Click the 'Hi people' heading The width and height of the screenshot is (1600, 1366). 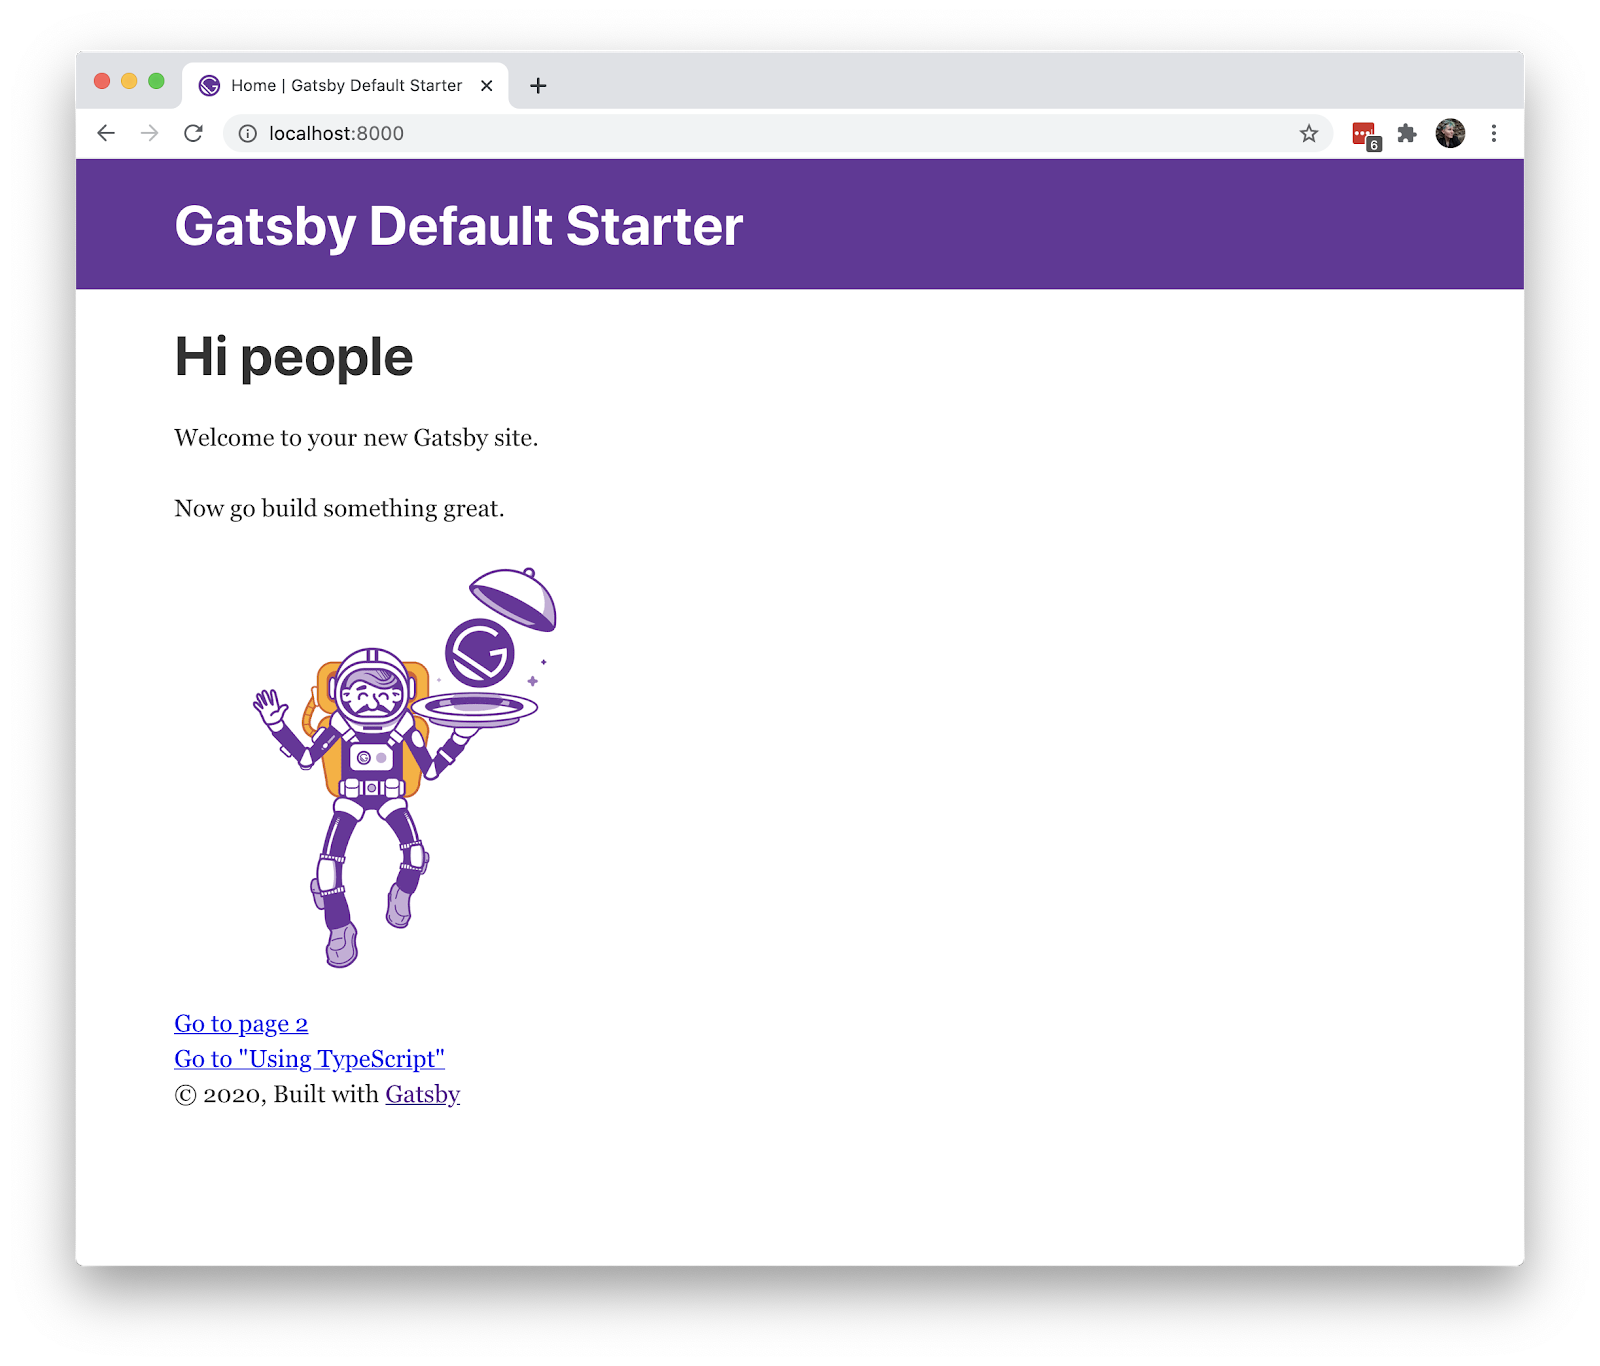(294, 357)
